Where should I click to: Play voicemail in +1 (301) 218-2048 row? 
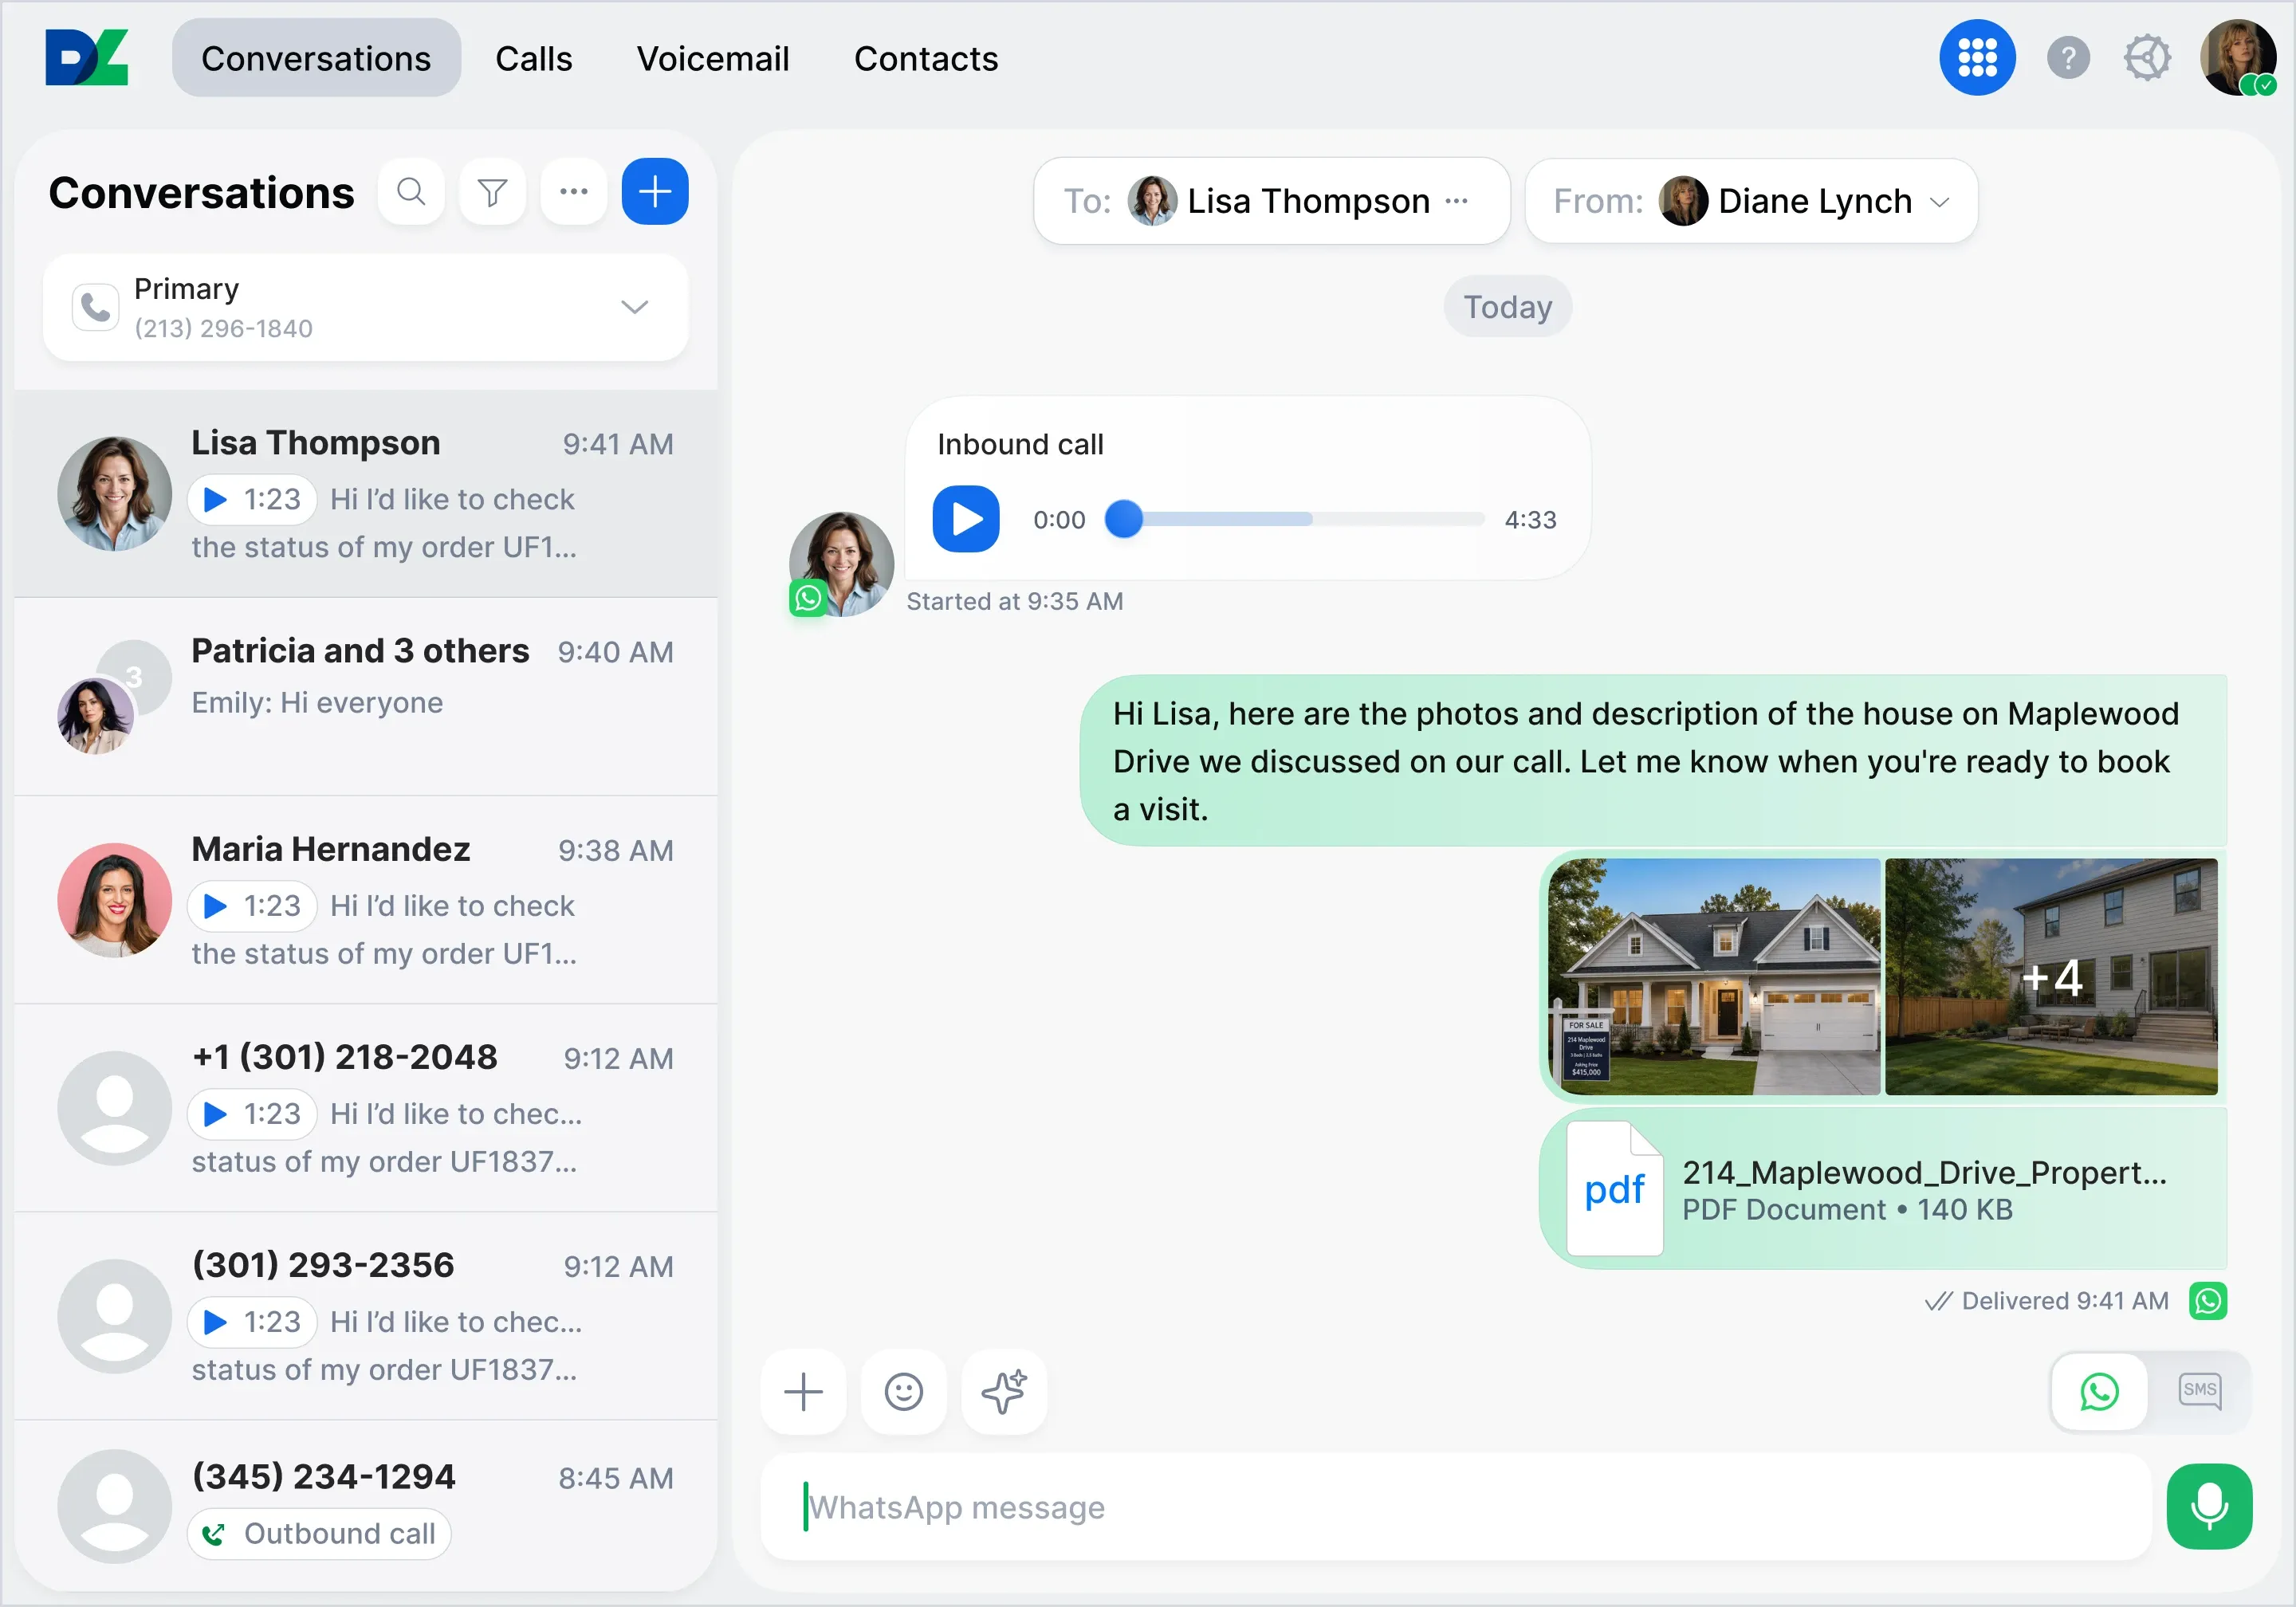(x=252, y=1114)
